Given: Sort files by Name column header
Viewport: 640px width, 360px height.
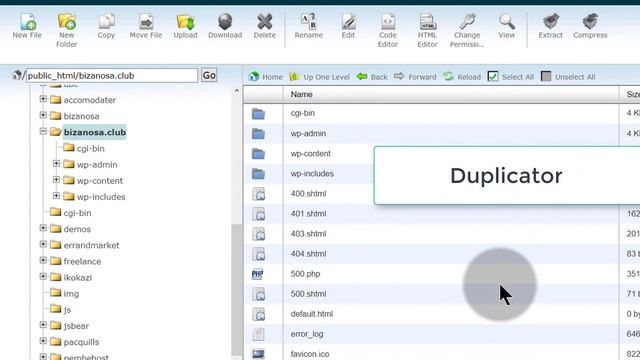Looking at the screenshot, I should (302, 94).
